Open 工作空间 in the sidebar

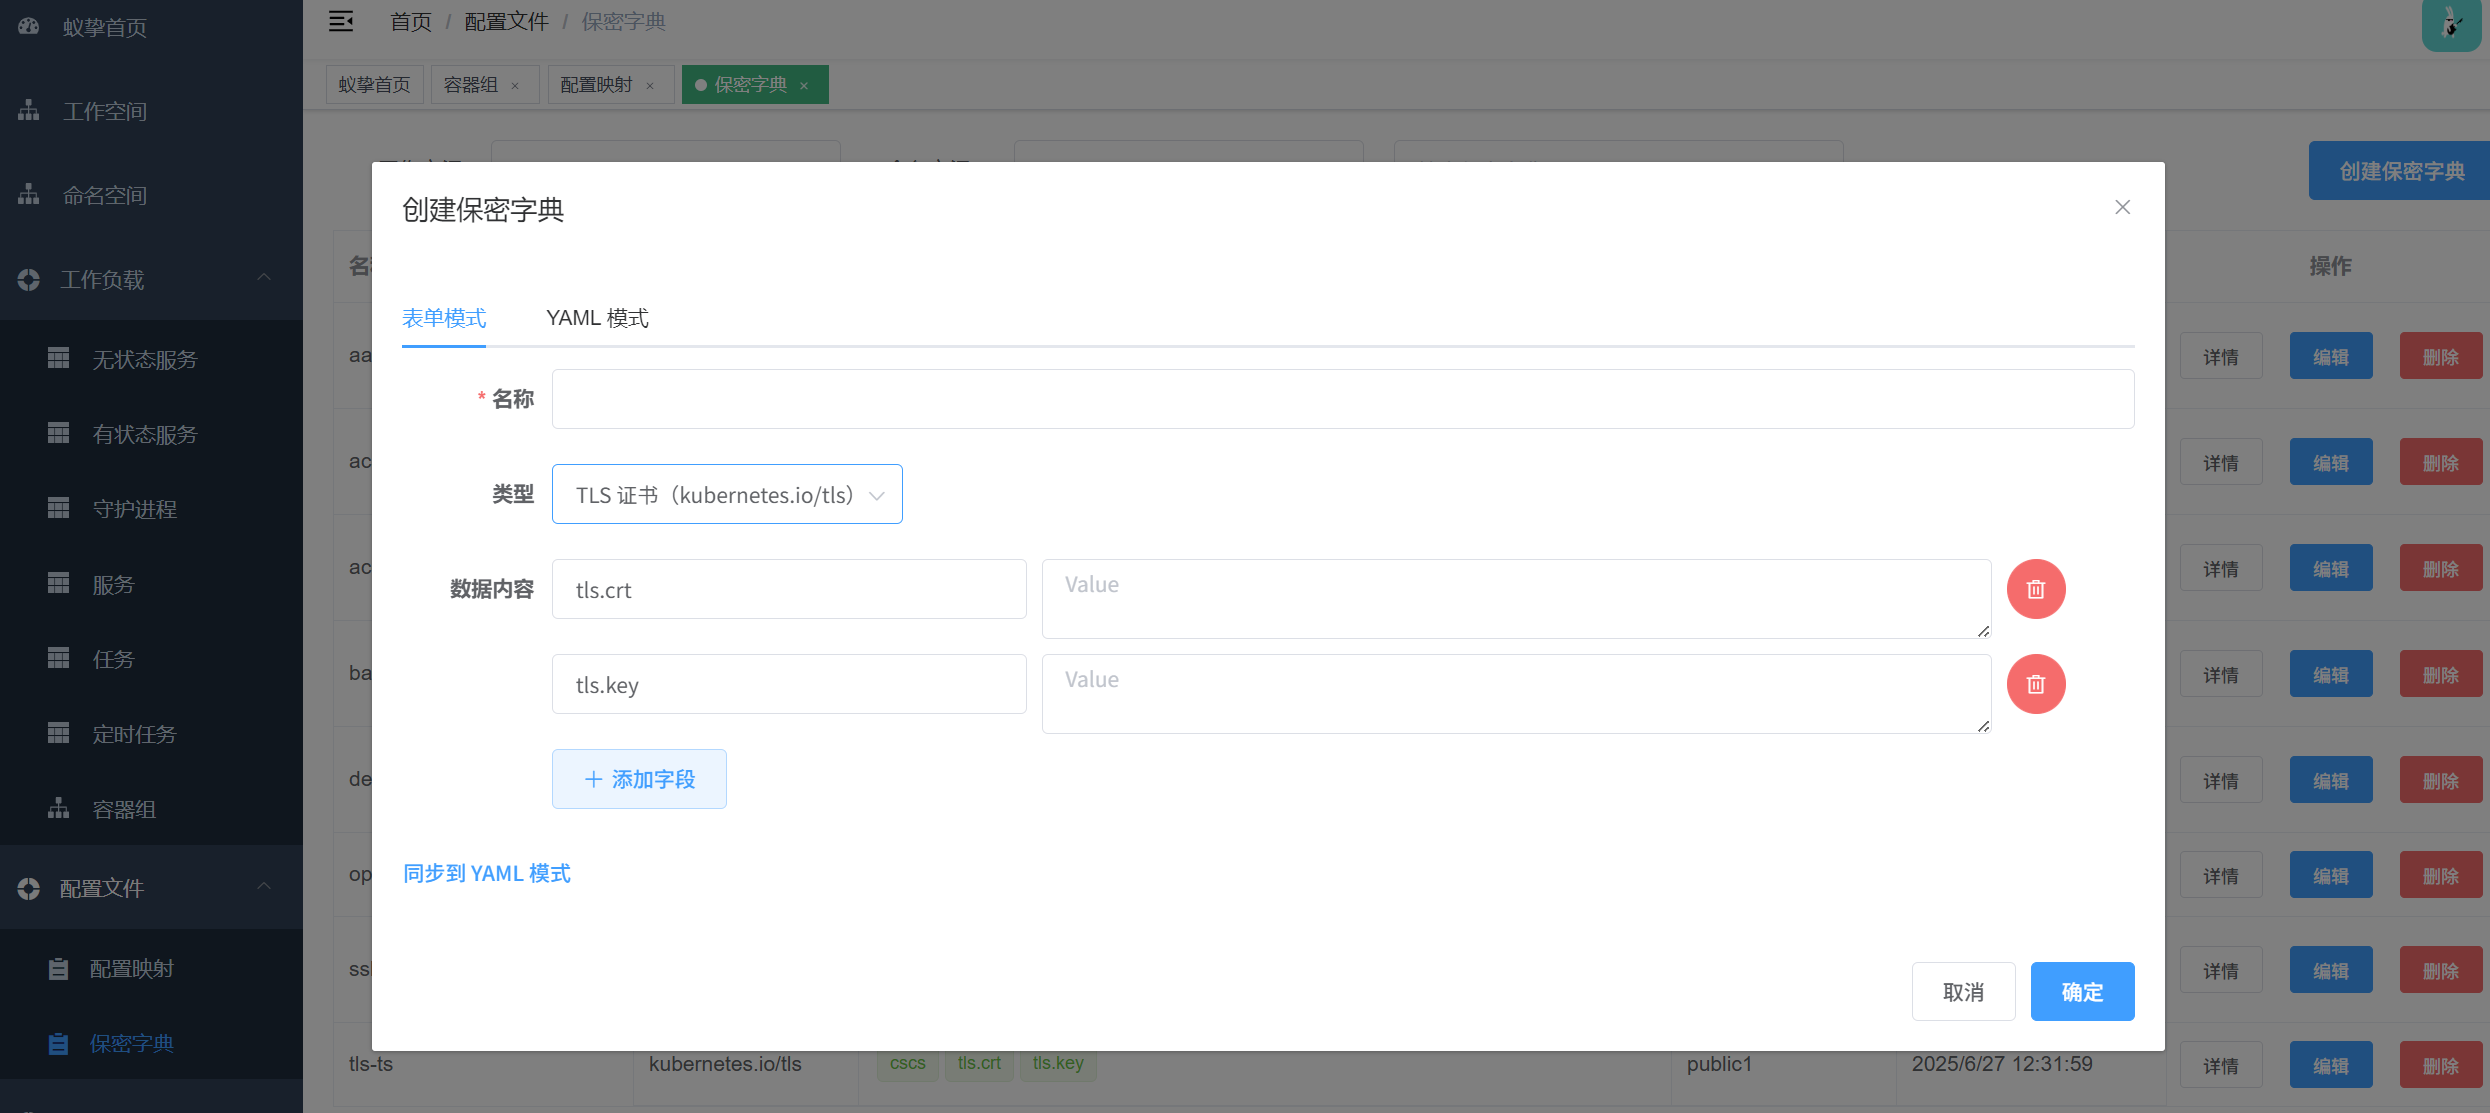pyautogui.click(x=104, y=111)
